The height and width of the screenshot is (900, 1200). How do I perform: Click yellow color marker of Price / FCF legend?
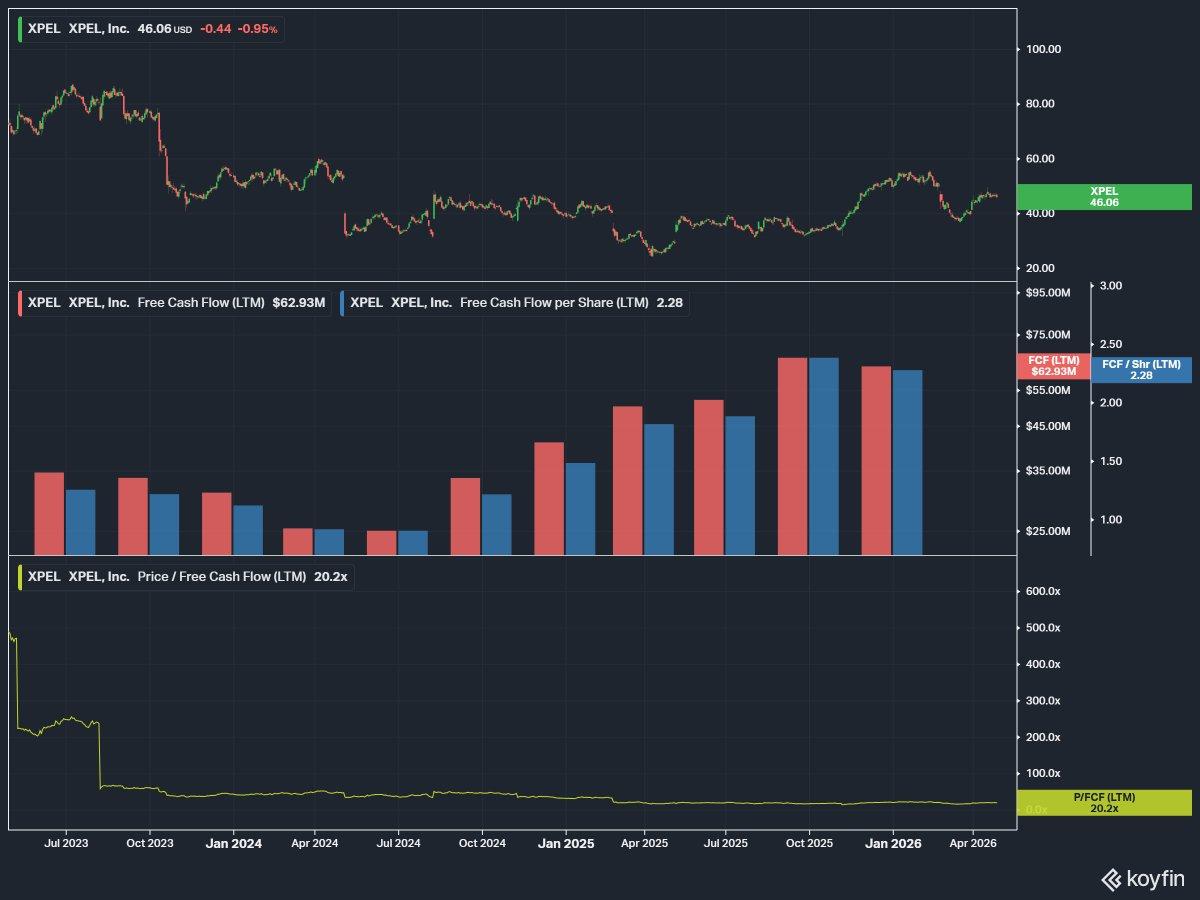click(20, 577)
